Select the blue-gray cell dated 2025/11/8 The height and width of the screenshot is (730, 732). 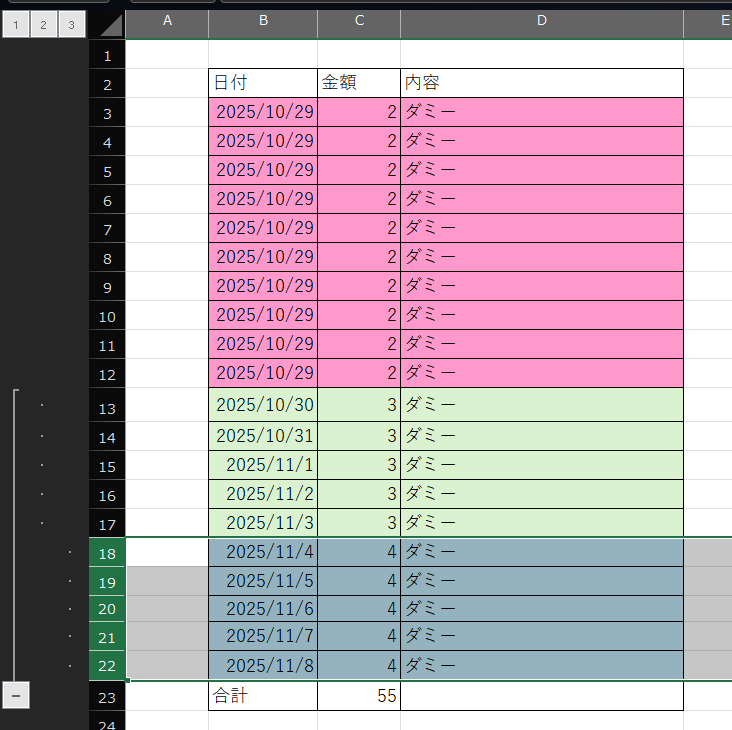coord(263,665)
